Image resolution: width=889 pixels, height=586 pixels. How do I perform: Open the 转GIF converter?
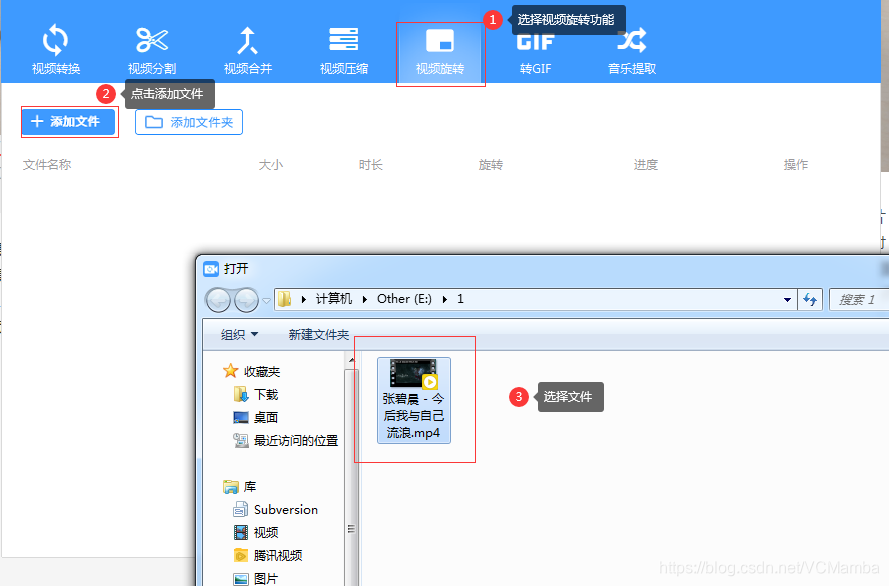pos(535,53)
